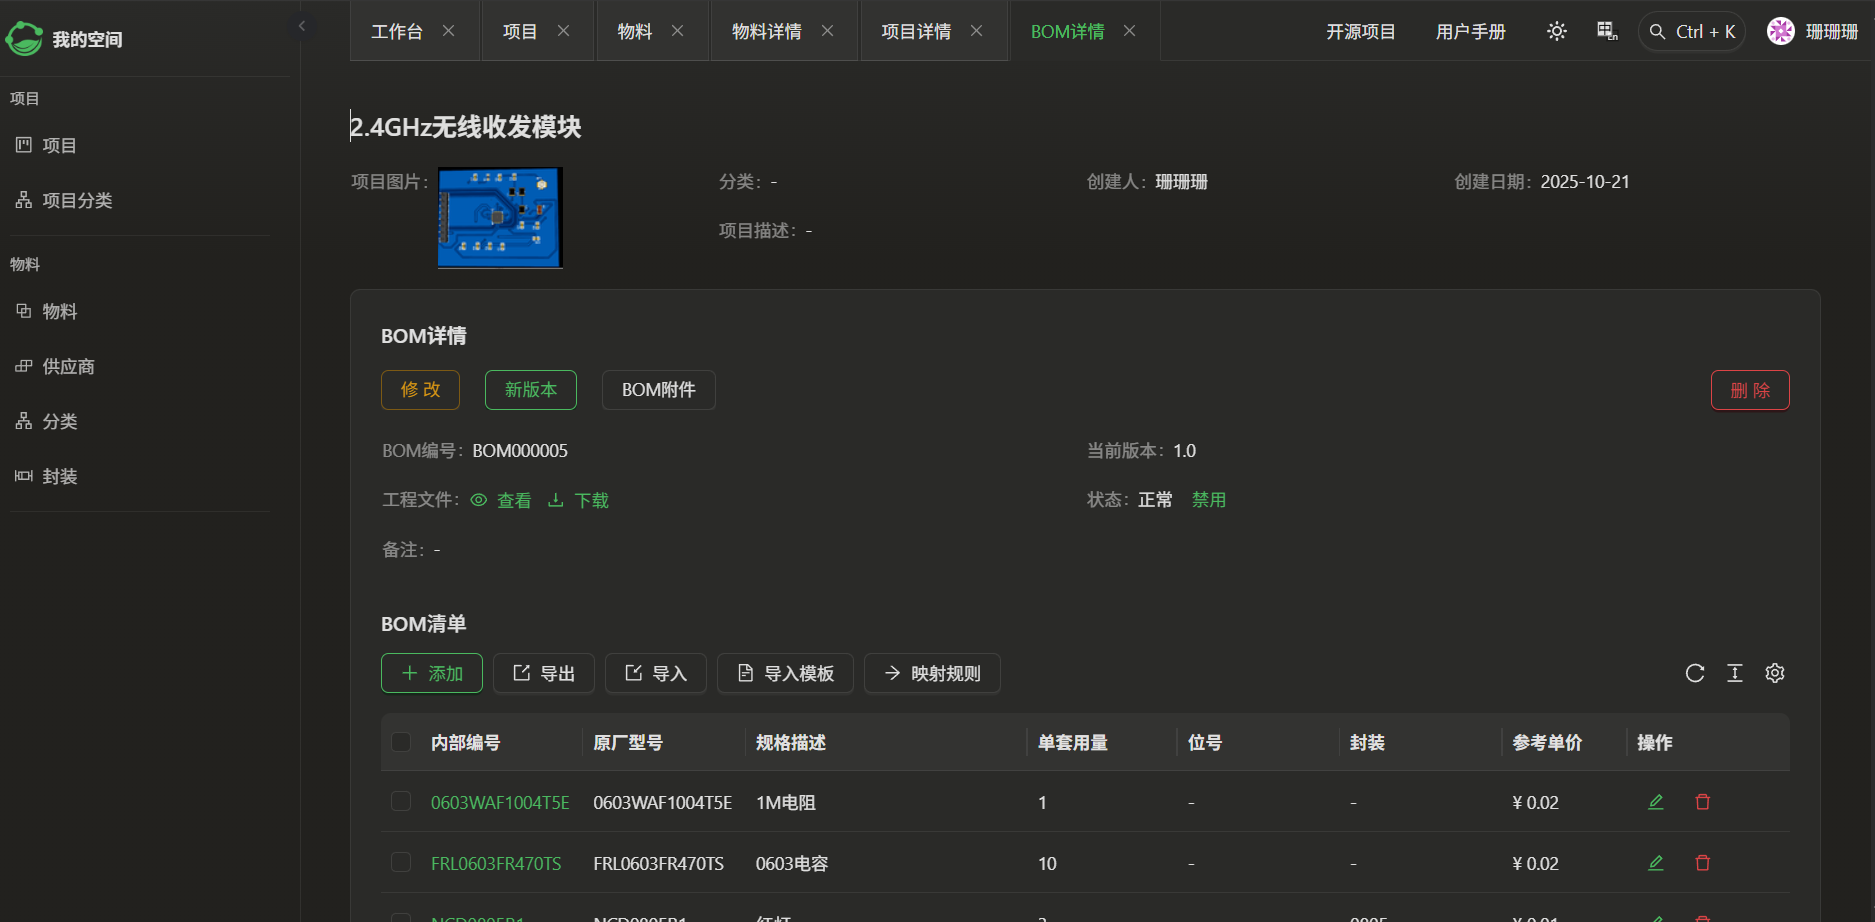Select the 0603WAF1004T5E row checkbox
The width and height of the screenshot is (1875, 922).
[x=401, y=802]
